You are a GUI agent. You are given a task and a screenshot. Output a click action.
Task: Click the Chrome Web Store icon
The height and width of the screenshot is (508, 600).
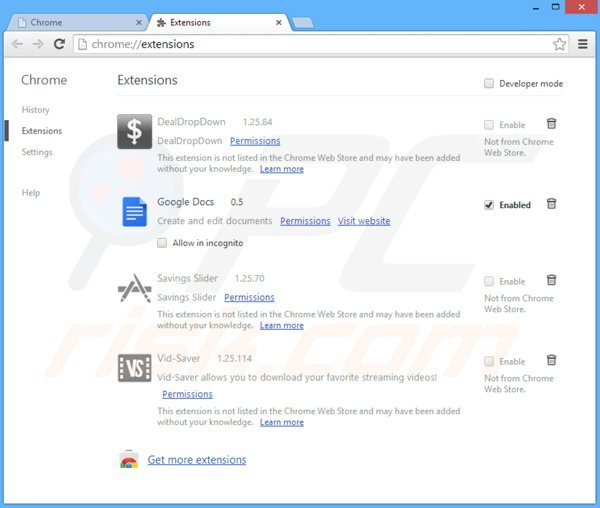(x=129, y=459)
